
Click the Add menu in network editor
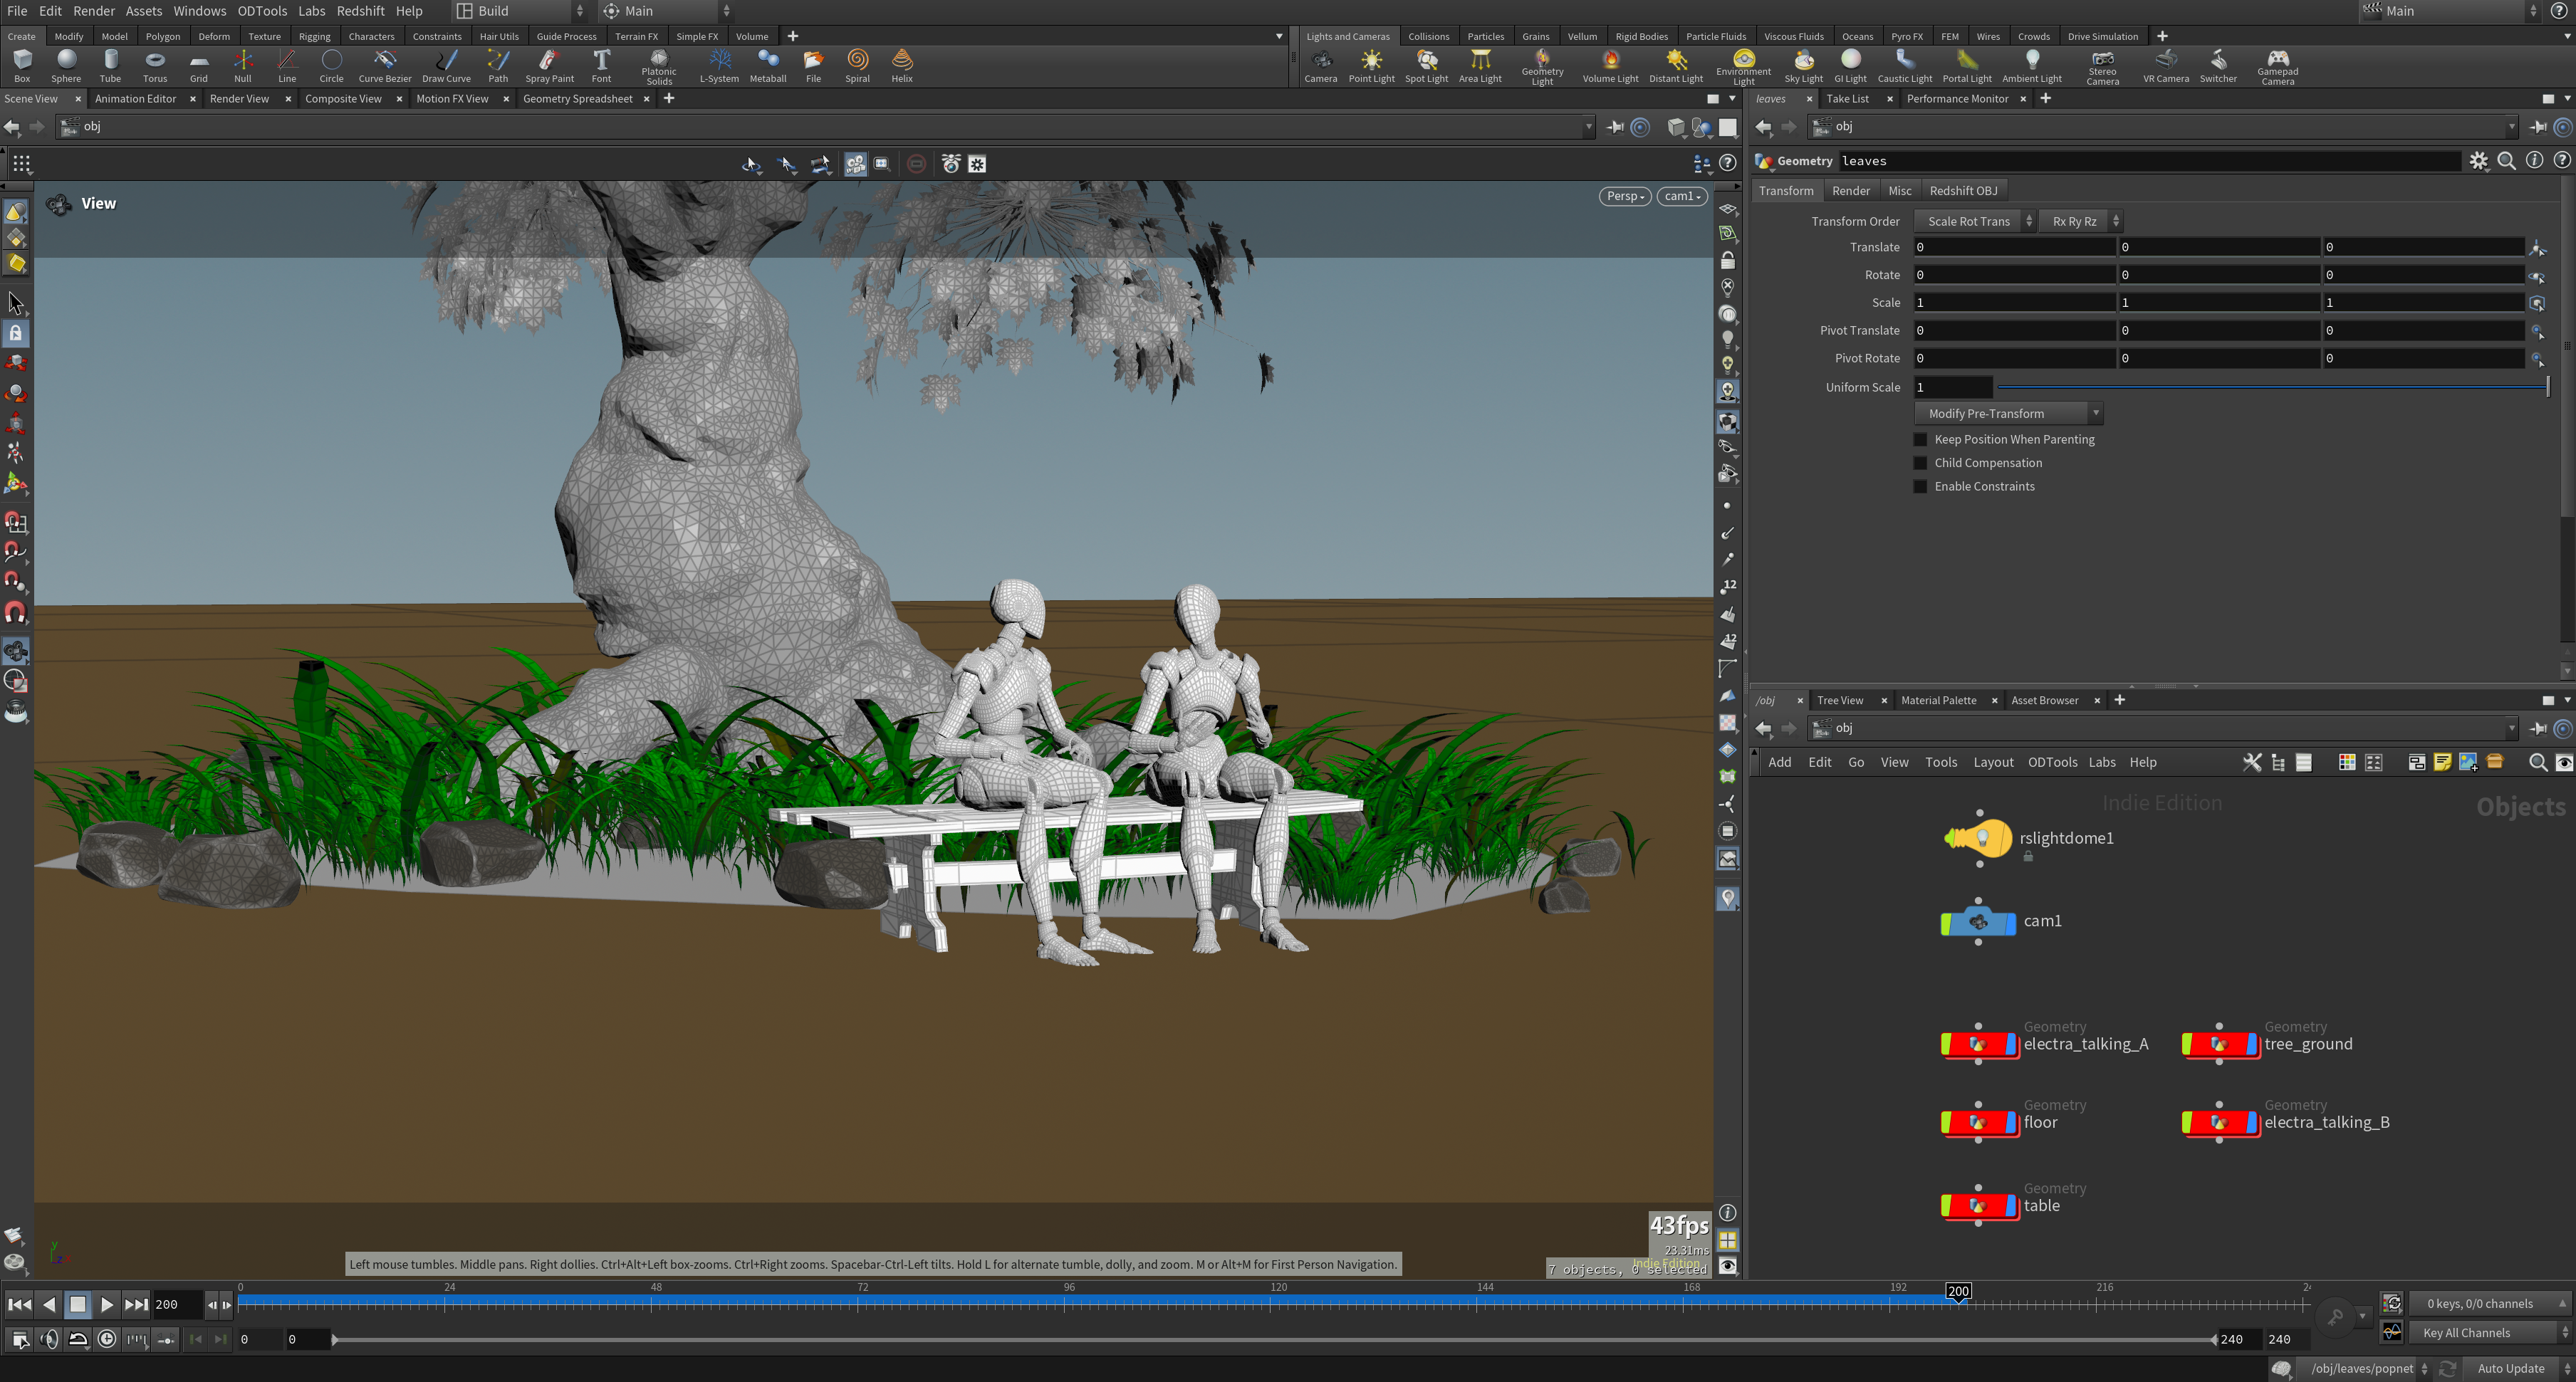1779,763
